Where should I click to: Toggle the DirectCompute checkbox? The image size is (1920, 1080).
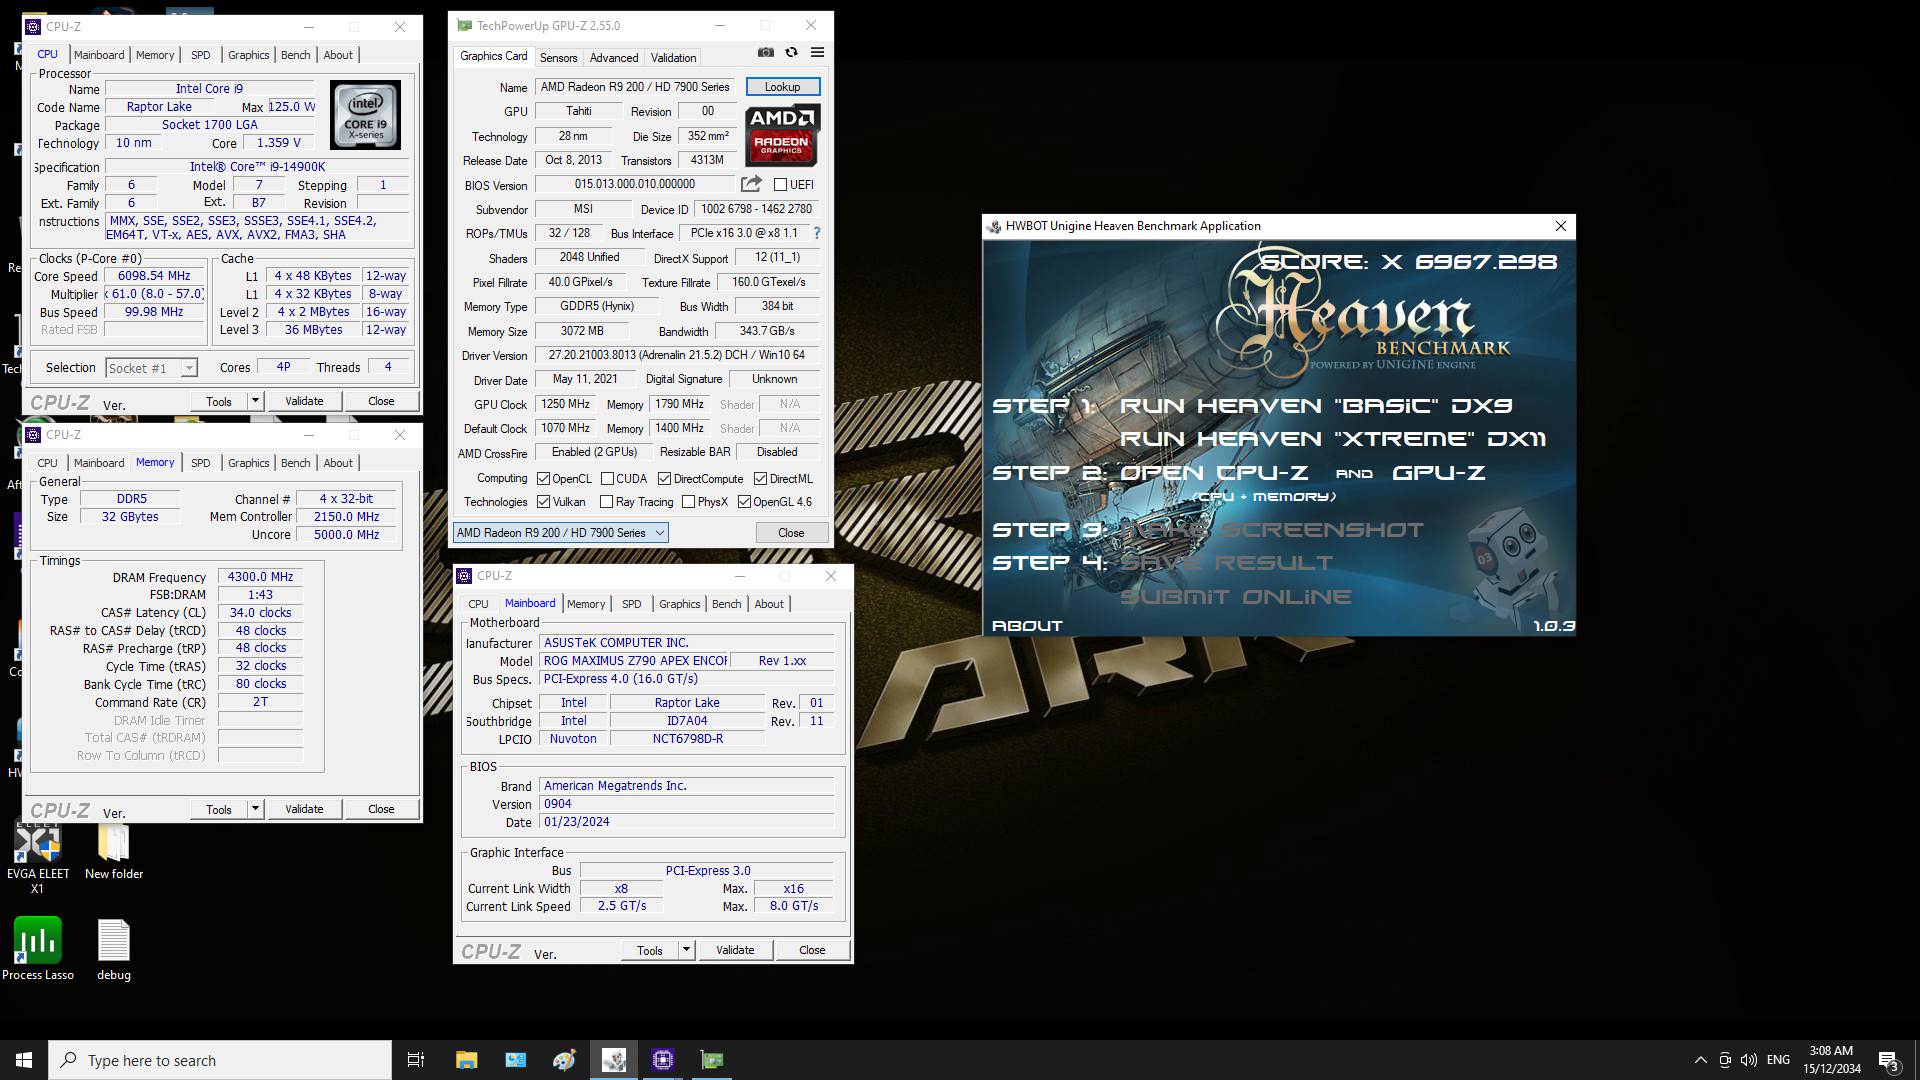click(664, 479)
